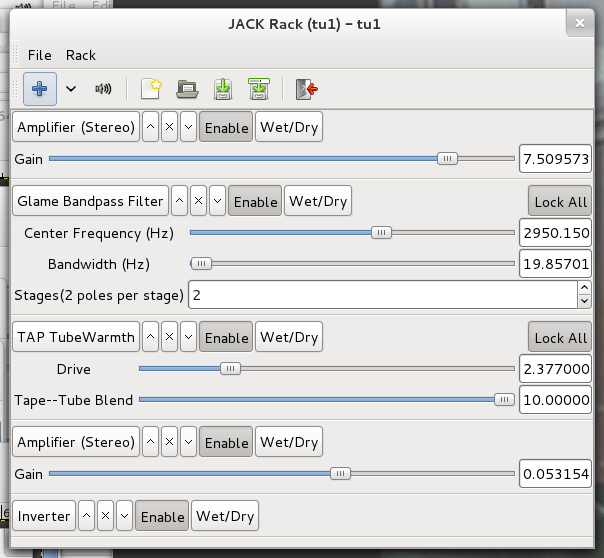Remove the Glame Bandpass Filter plugin
The width and height of the screenshot is (604, 558).
198,201
